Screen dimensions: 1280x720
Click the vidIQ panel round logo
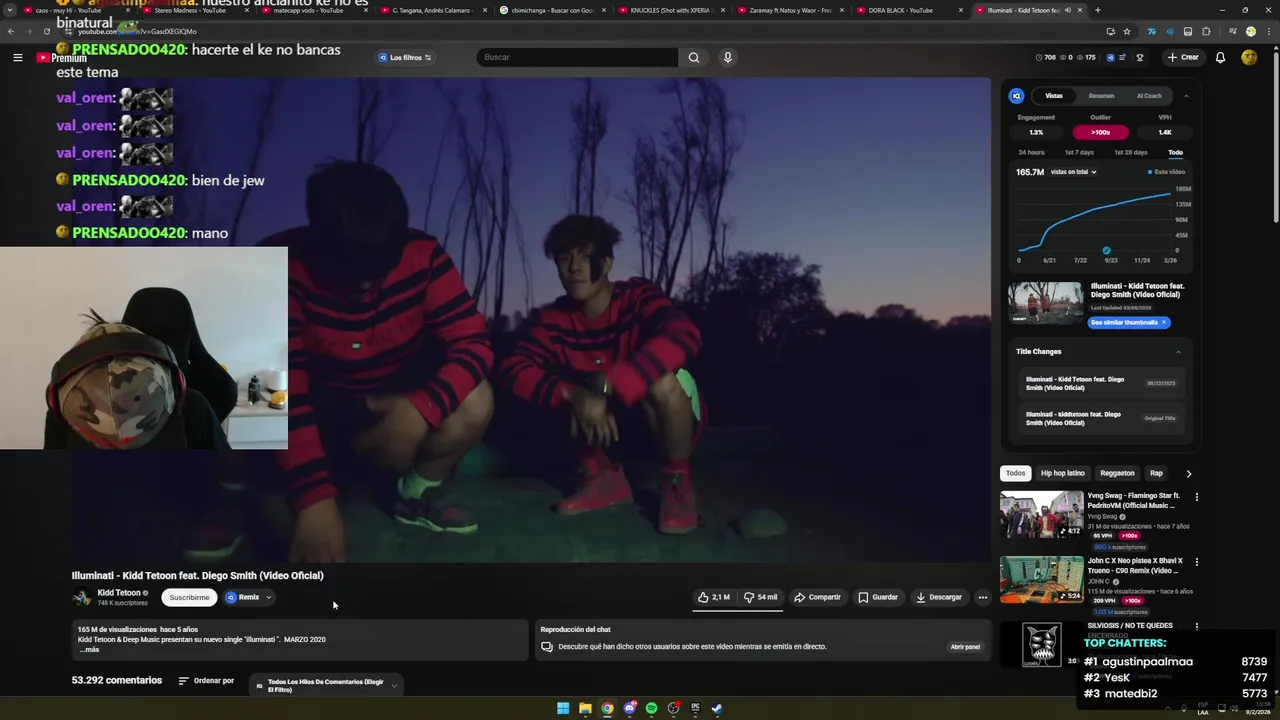coord(1017,96)
